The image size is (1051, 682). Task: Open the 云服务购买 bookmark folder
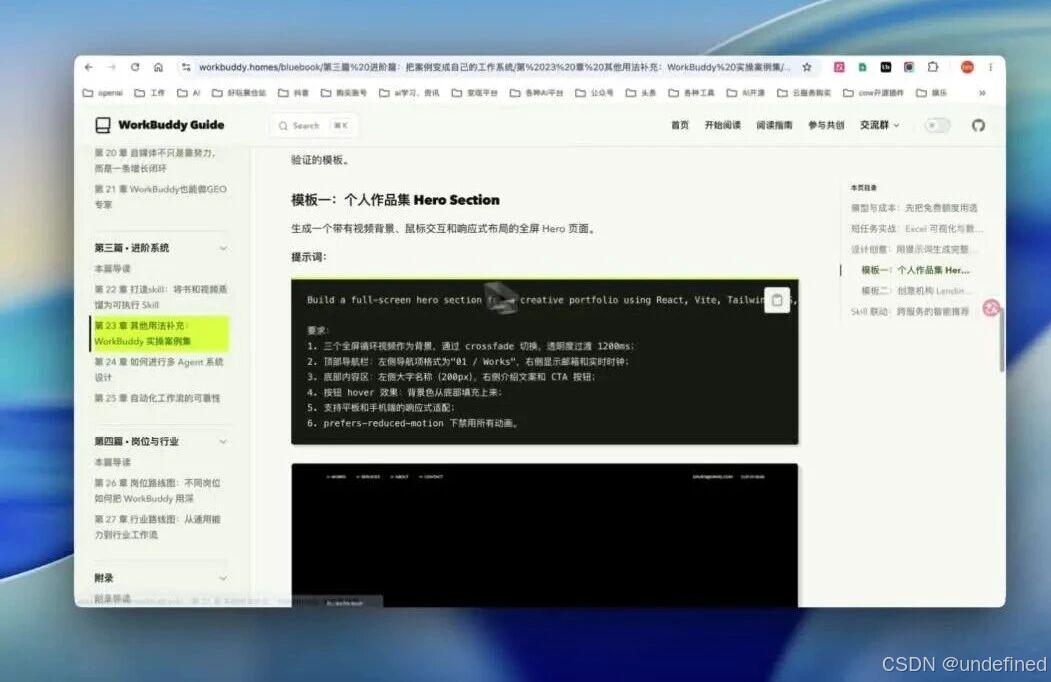pyautogui.click(x=804, y=93)
